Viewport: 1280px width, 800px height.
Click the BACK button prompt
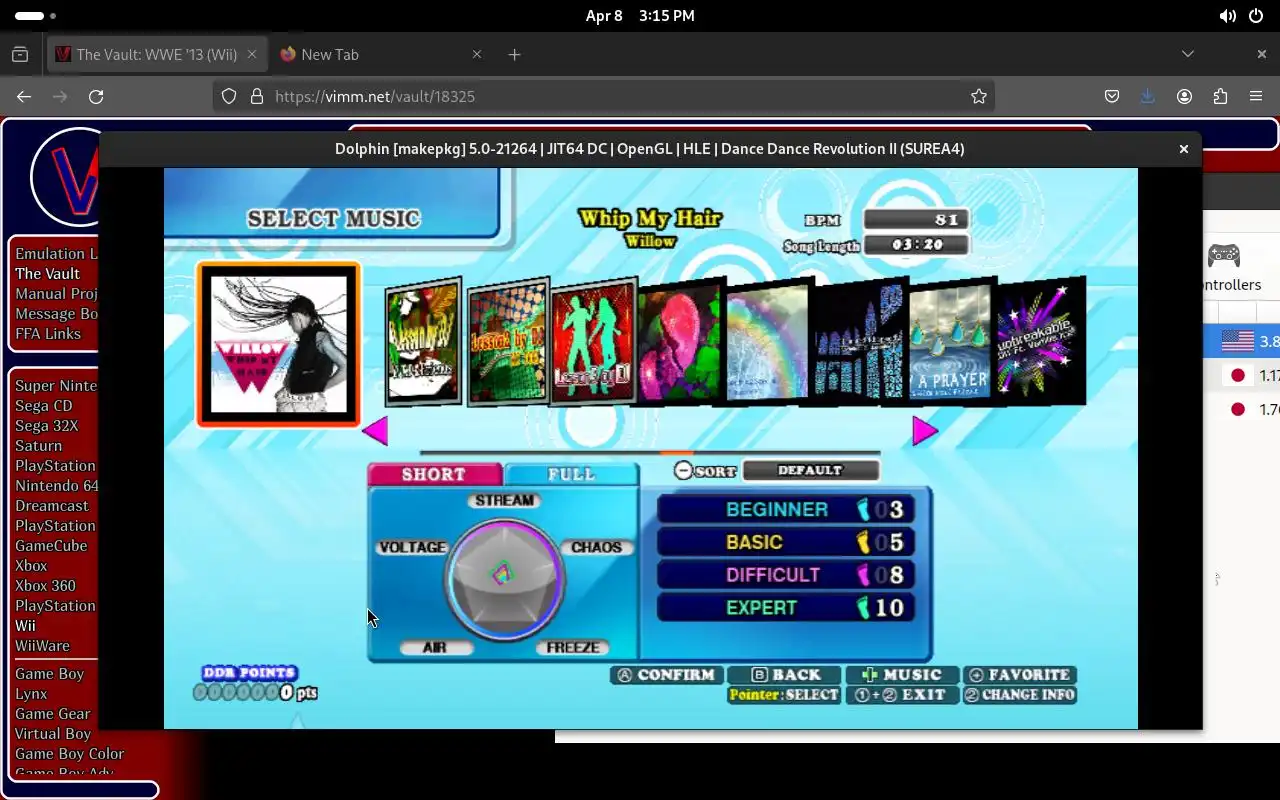click(x=785, y=675)
